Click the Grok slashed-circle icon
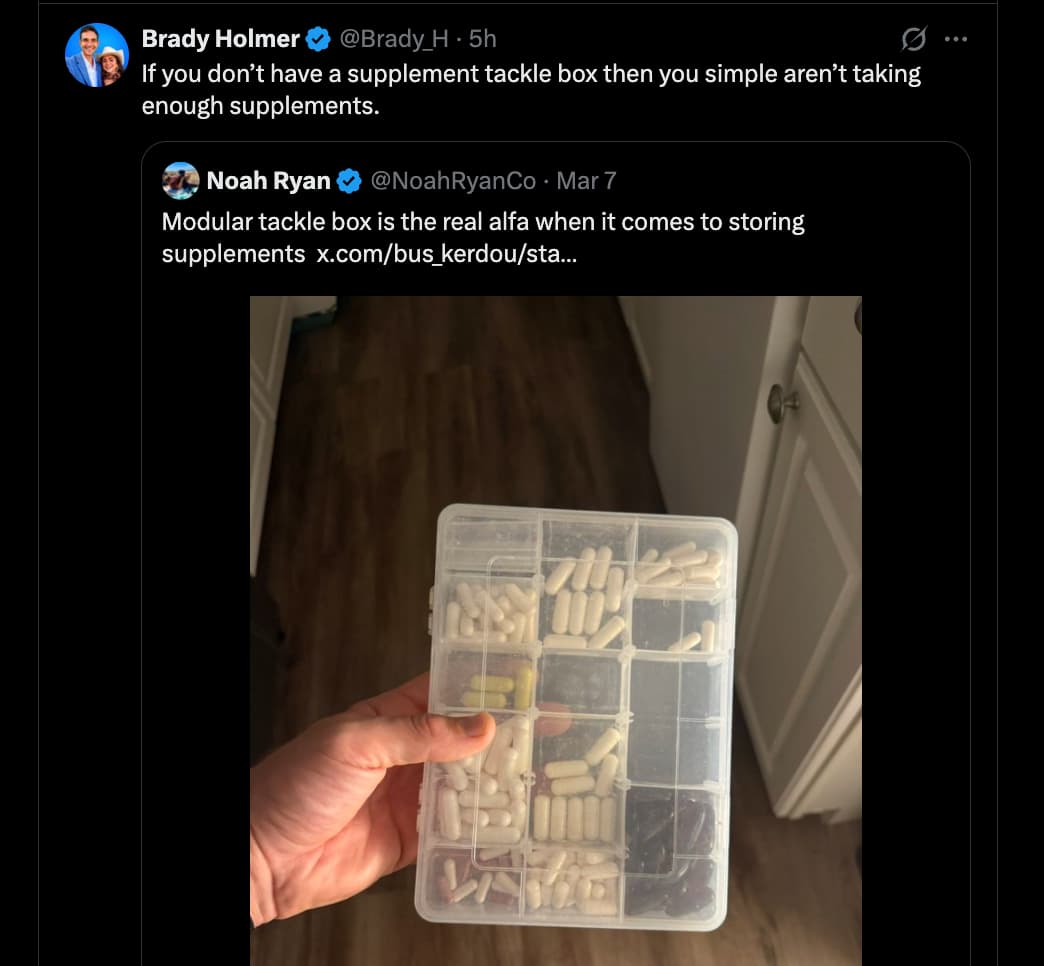 pyautogui.click(x=913, y=40)
